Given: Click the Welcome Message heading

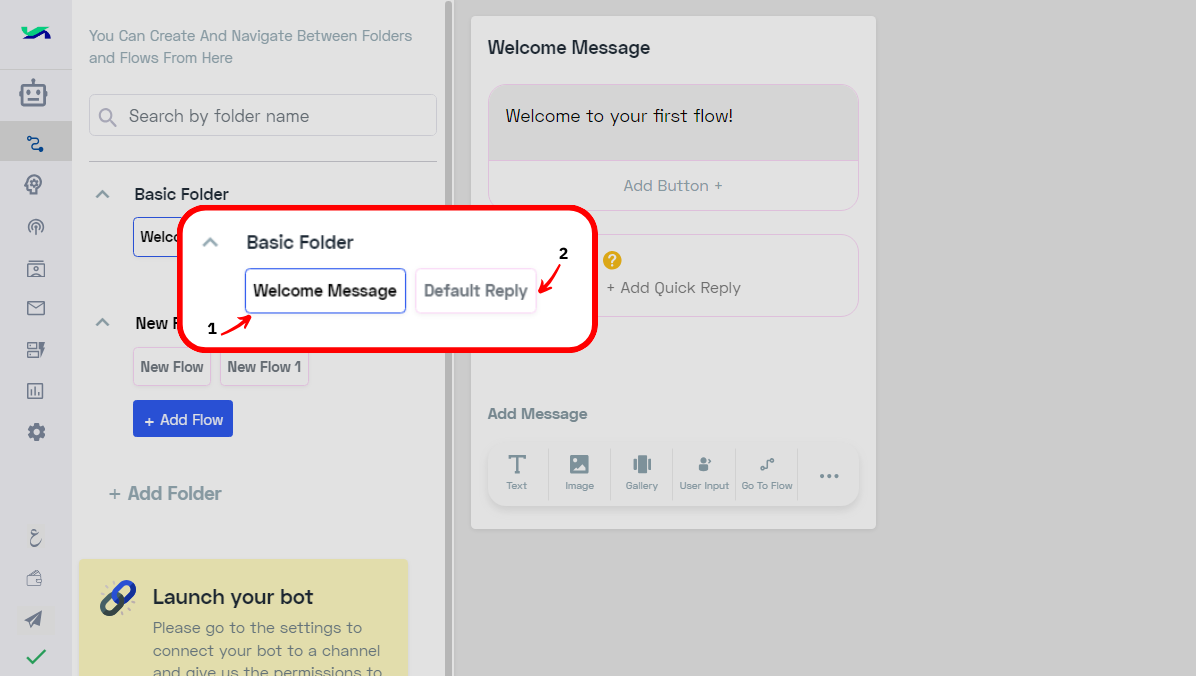Looking at the screenshot, I should [568, 47].
